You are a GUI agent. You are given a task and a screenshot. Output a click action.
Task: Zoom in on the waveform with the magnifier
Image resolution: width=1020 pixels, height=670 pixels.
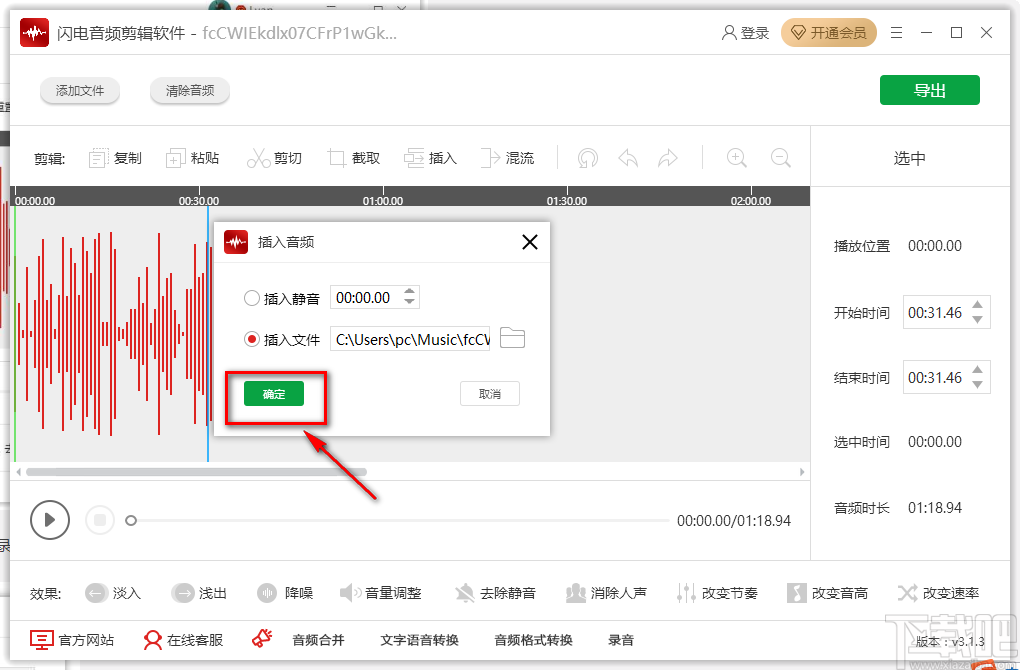(736, 158)
